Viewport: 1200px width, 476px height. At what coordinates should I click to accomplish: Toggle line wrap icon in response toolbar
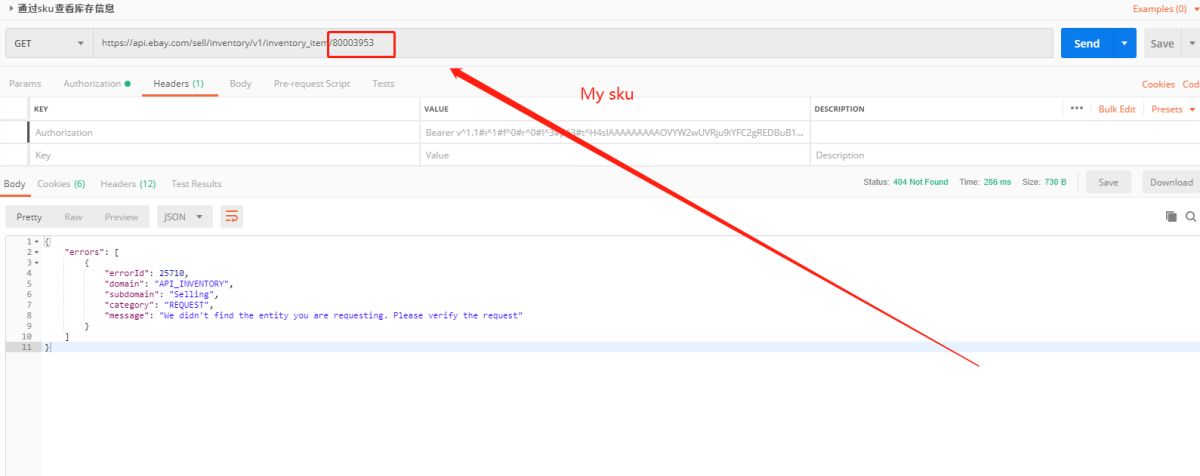(232, 217)
